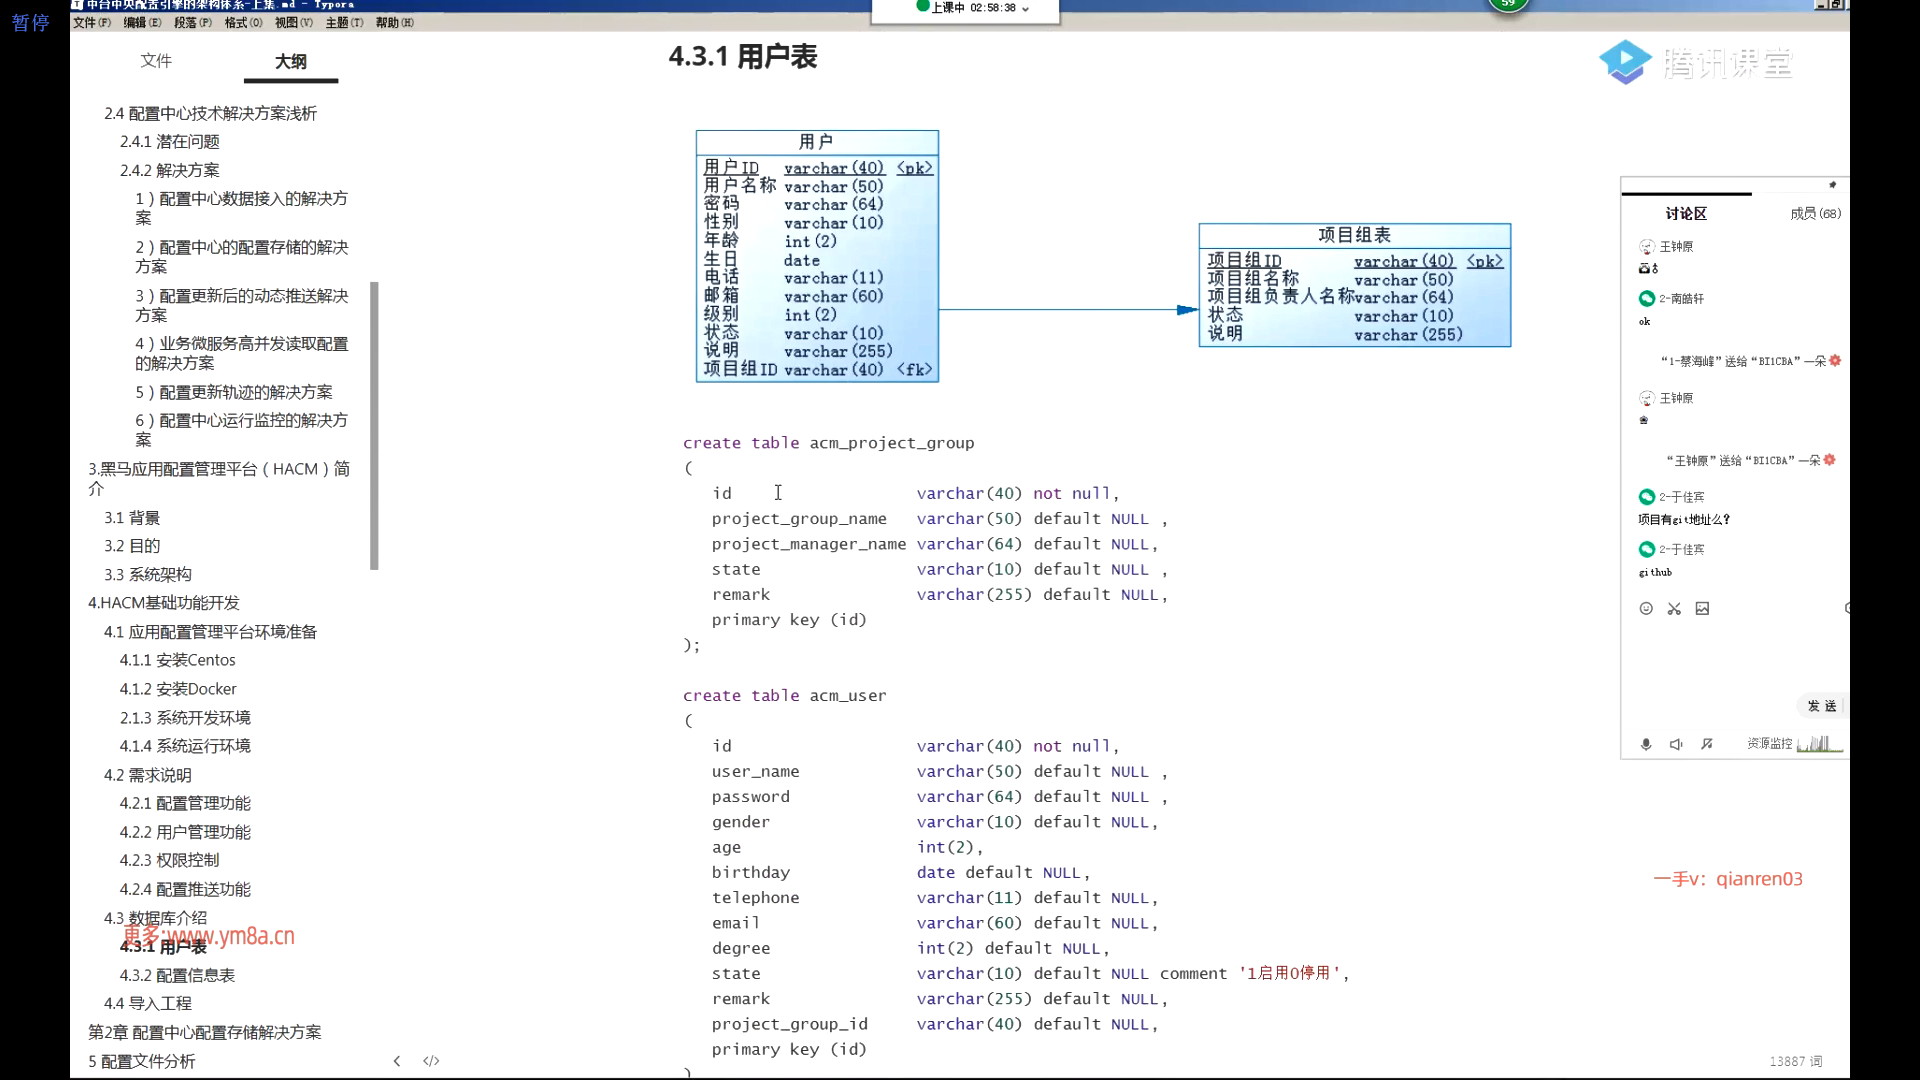Open the 格式(O) menu
Screen dimensions: 1920x1080
point(243,22)
